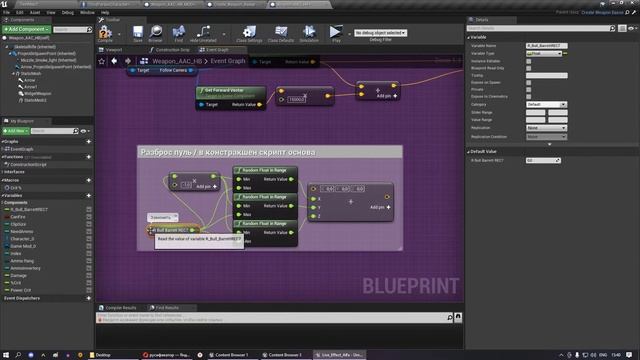Add a new graph with the Graphs plus
Screen dimensions: 640x360
coord(89,141)
